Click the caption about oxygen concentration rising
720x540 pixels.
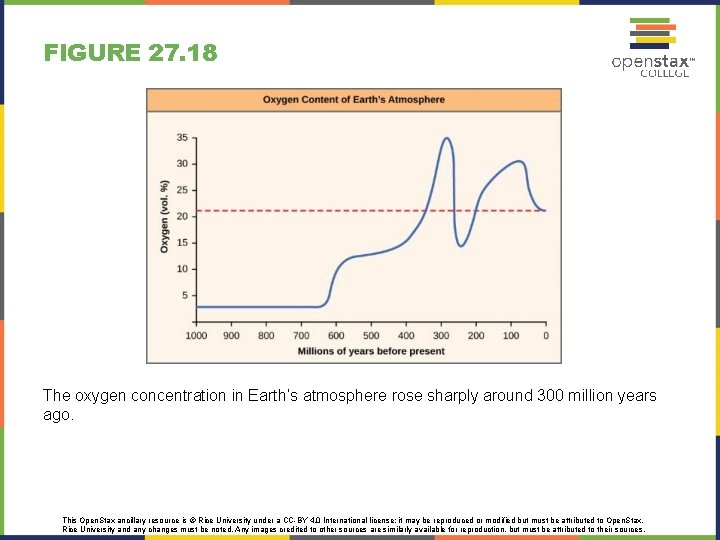click(x=349, y=405)
